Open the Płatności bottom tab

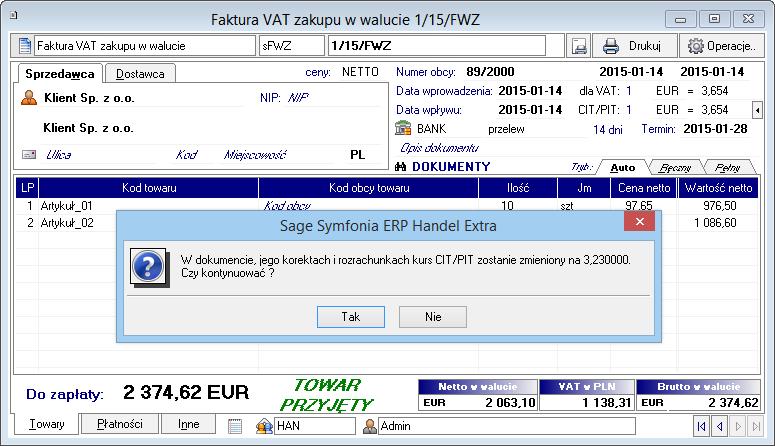pyautogui.click(x=120, y=424)
